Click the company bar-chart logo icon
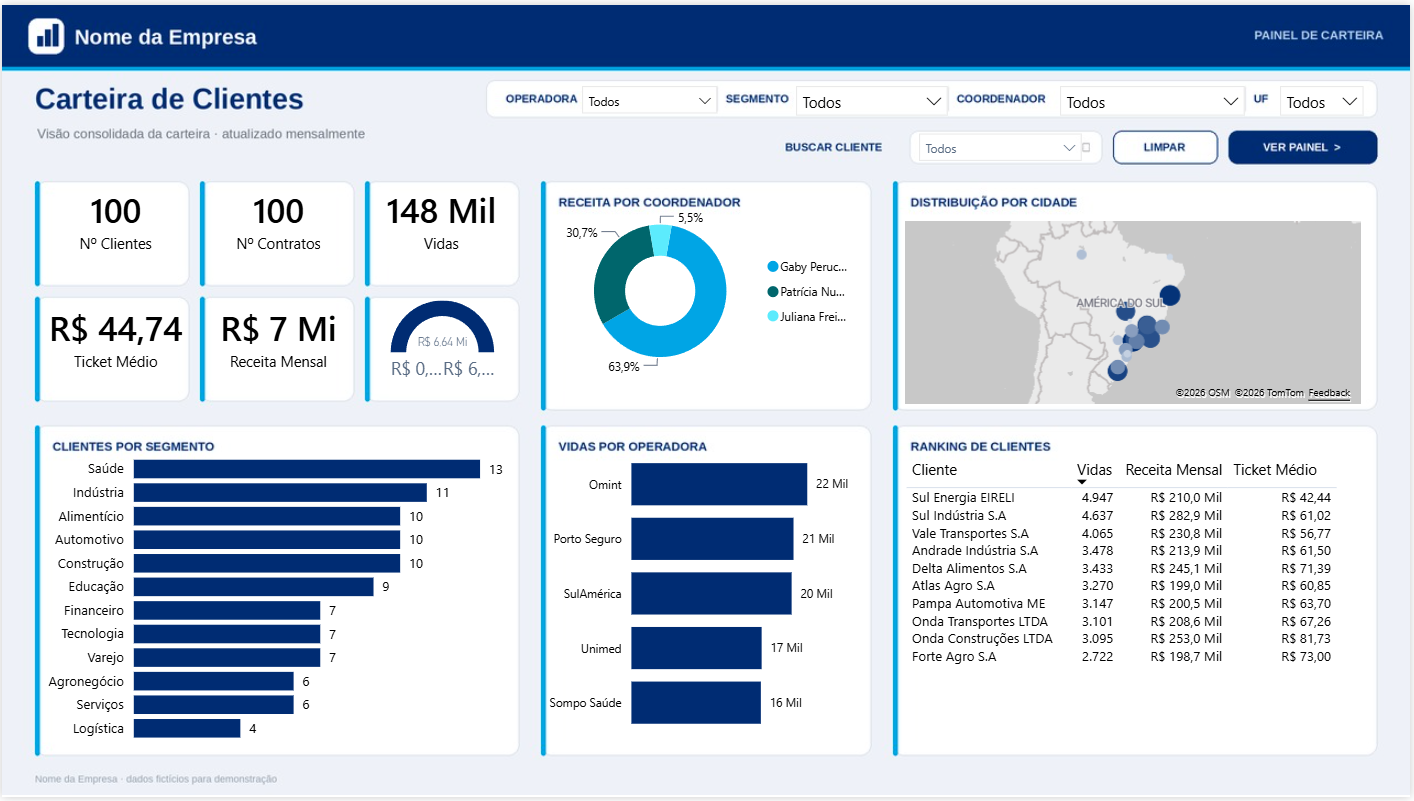The width and height of the screenshot is (1414, 801). click(x=46, y=36)
